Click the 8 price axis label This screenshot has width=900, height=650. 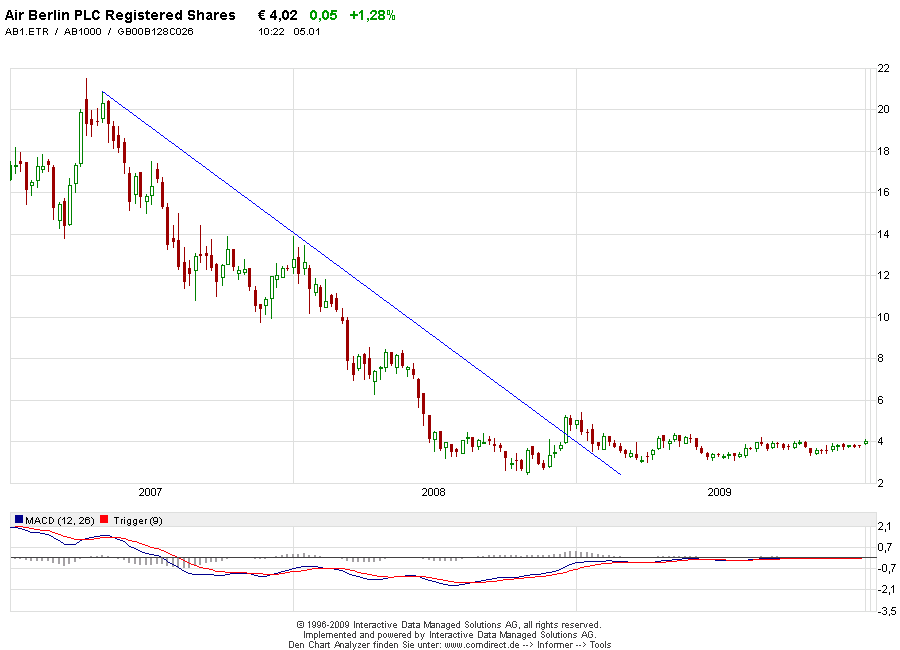click(880, 358)
